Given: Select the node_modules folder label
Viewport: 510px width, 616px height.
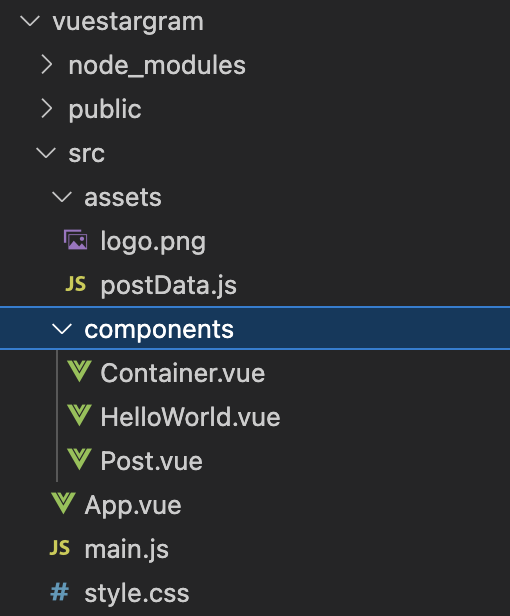Looking at the screenshot, I should coord(157,65).
